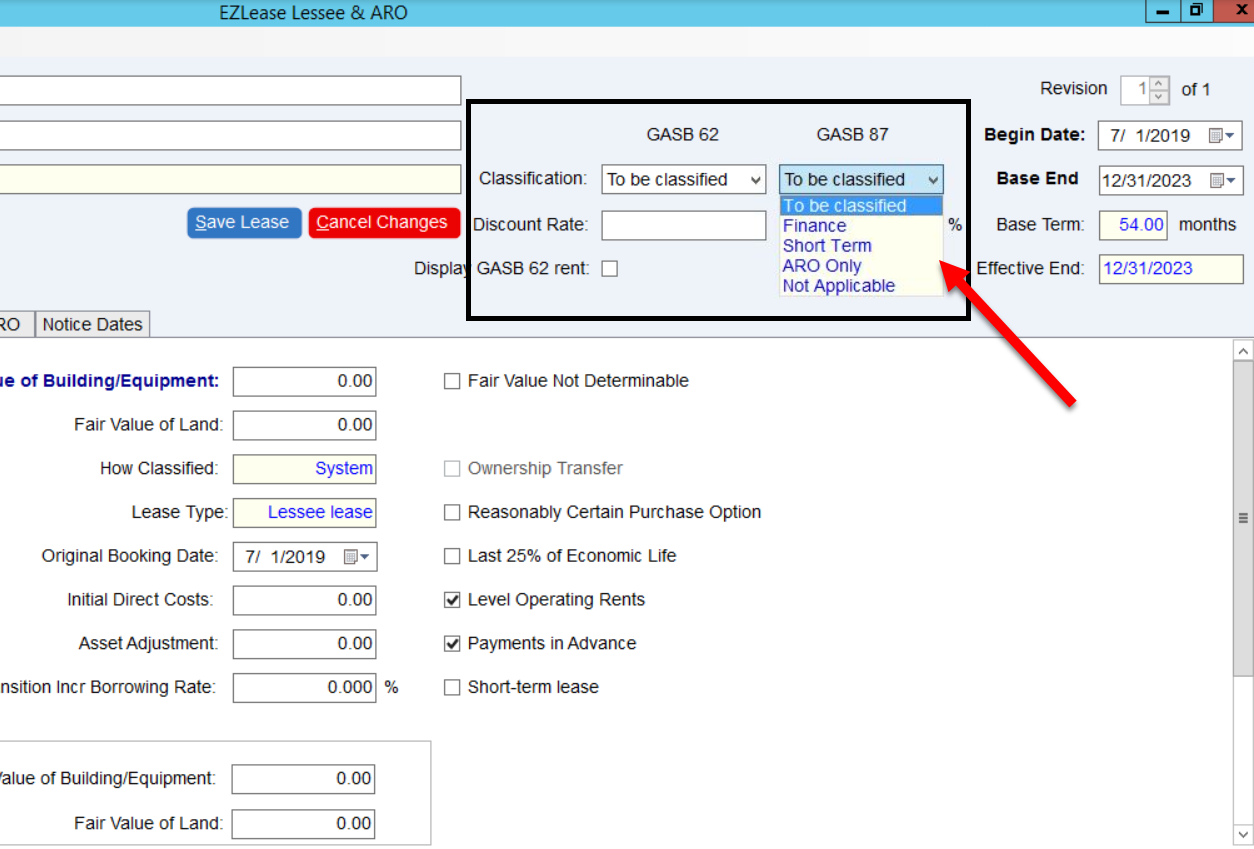Restore the EZLease window size
The height and width of the screenshot is (849, 1254).
pyautogui.click(x=1196, y=11)
